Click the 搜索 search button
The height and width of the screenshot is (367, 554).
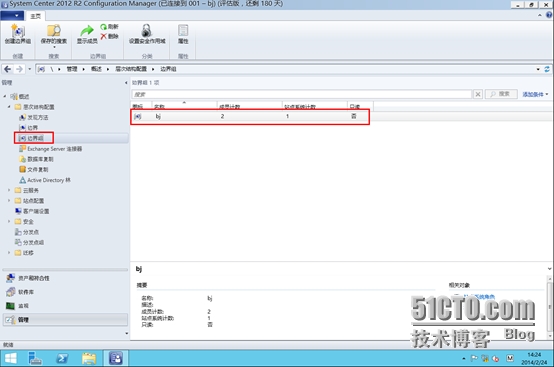[501, 94]
